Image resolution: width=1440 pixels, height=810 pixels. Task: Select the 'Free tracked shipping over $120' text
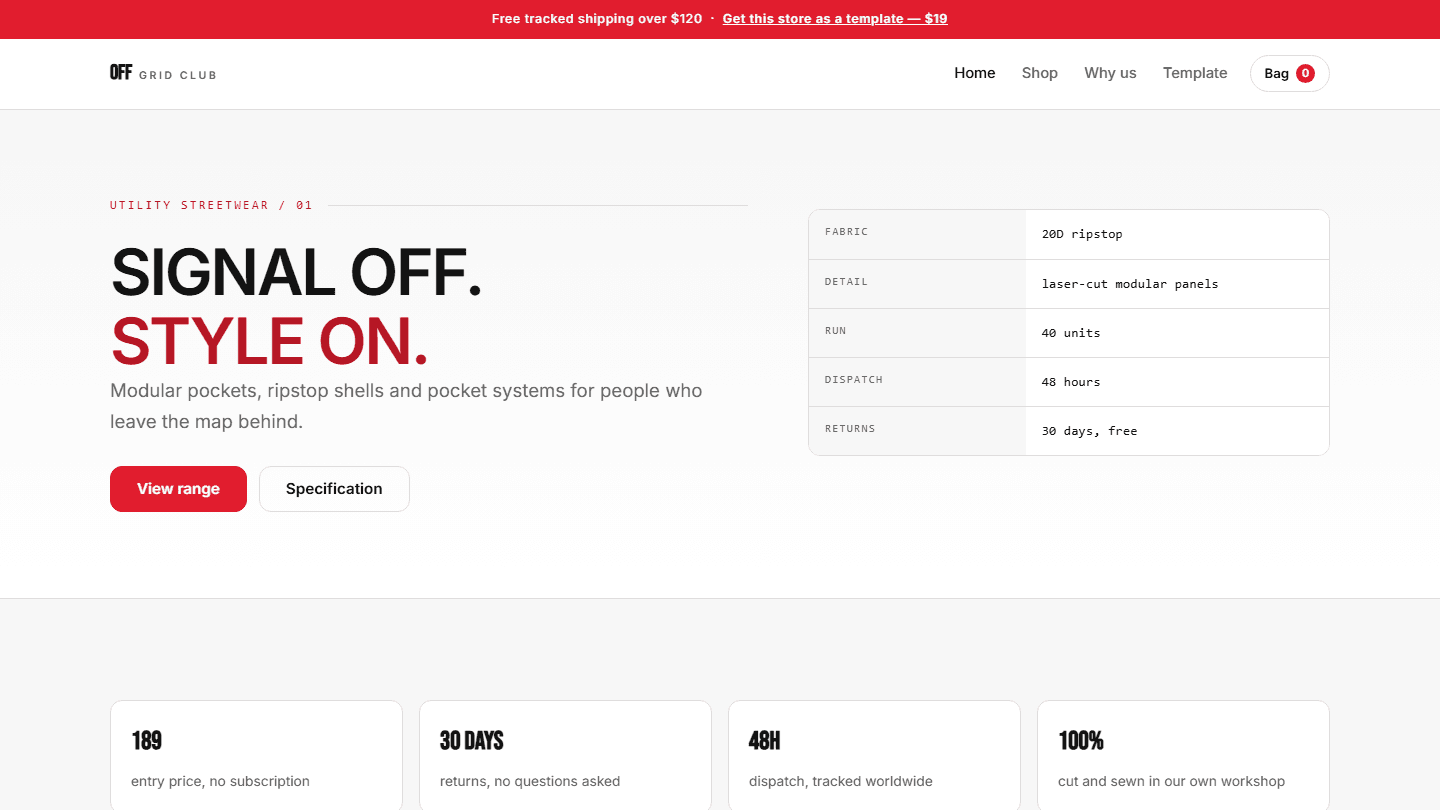pos(597,19)
